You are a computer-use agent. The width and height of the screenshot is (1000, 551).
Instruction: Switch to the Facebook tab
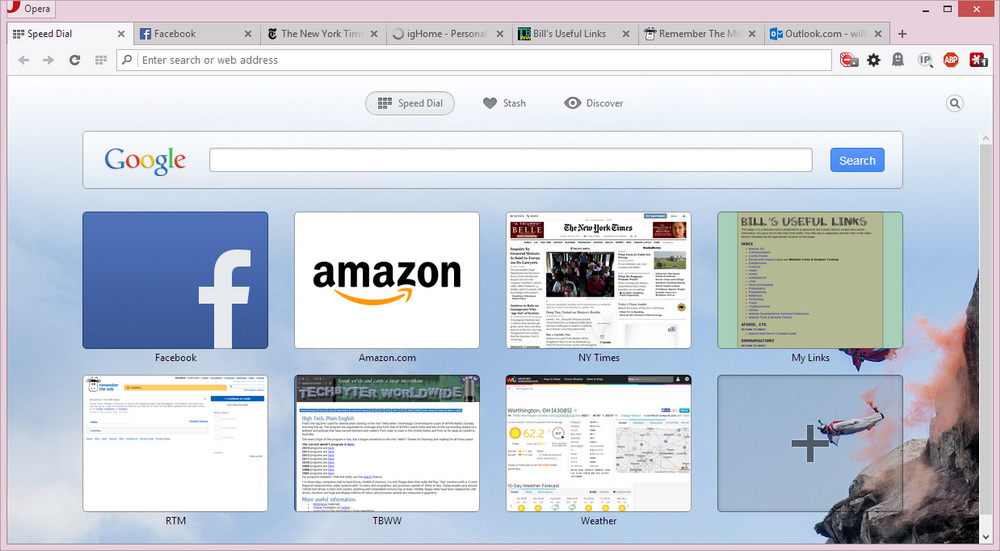pos(196,34)
